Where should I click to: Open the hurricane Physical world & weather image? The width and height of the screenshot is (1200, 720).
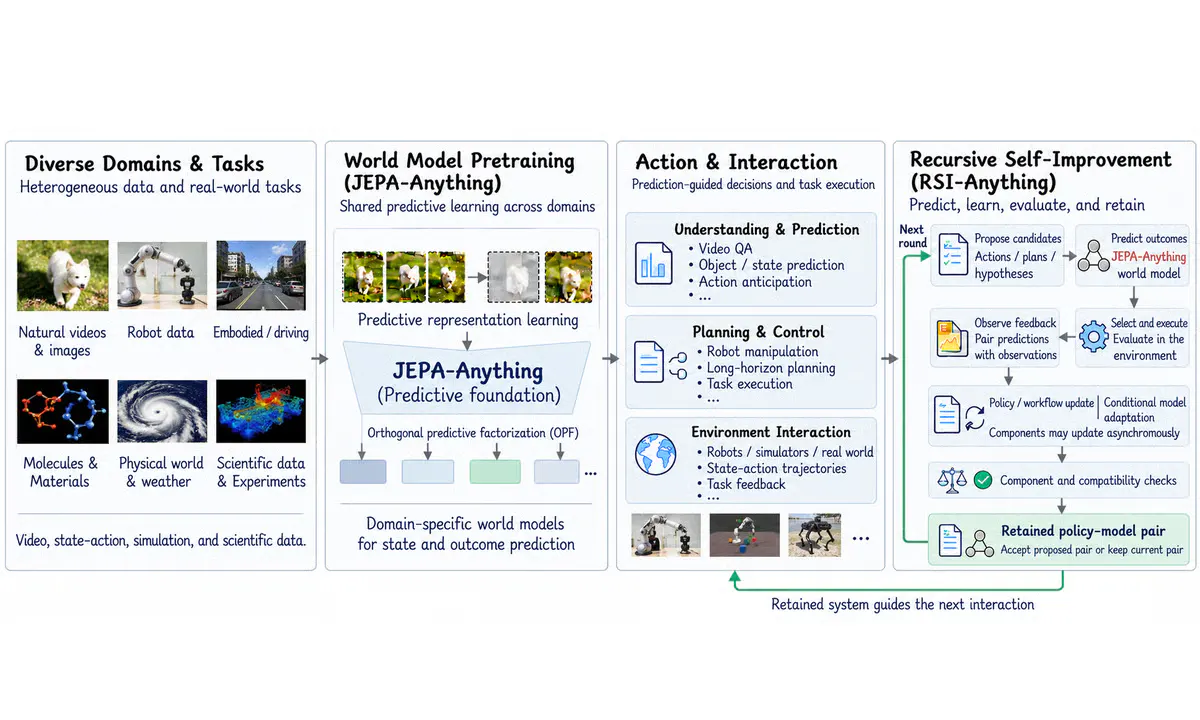(161, 412)
